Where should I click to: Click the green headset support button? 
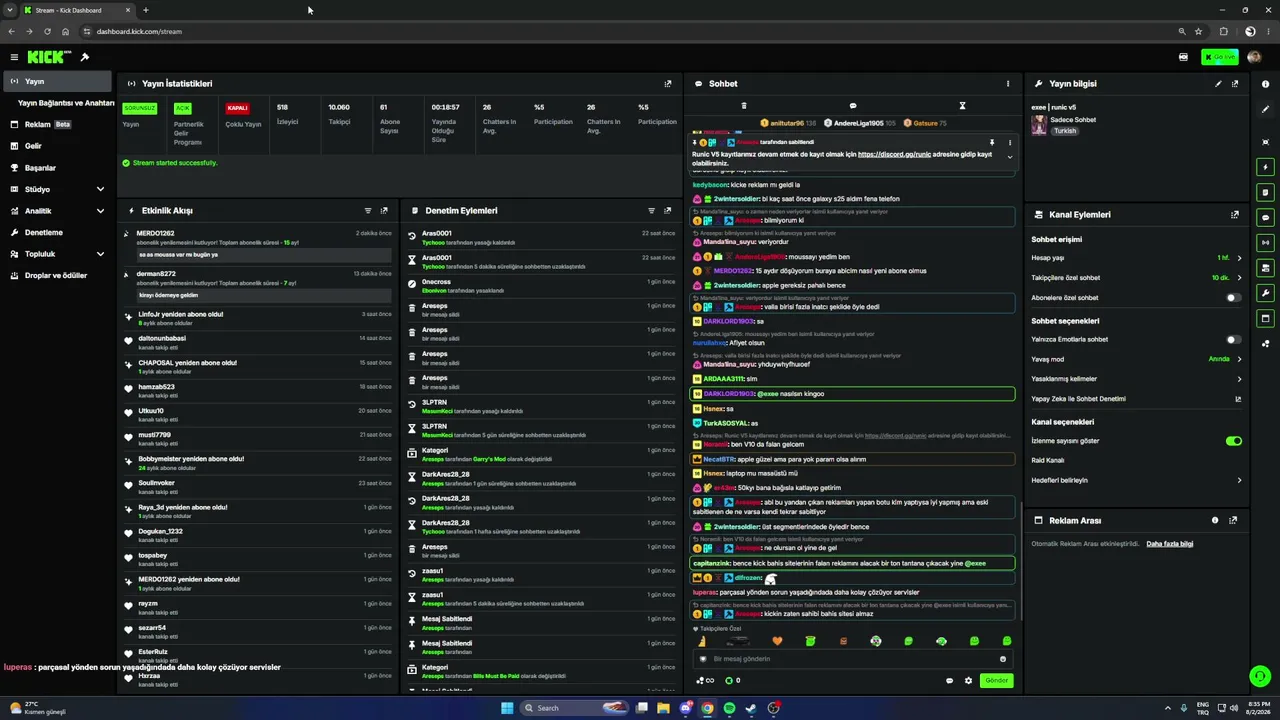[1260, 677]
